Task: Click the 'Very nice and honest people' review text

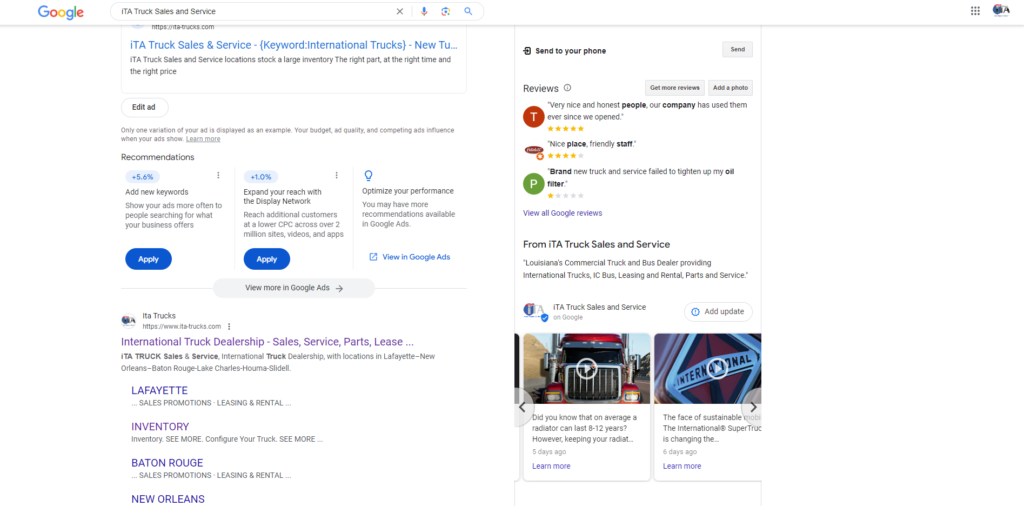Action: click(x=647, y=110)
